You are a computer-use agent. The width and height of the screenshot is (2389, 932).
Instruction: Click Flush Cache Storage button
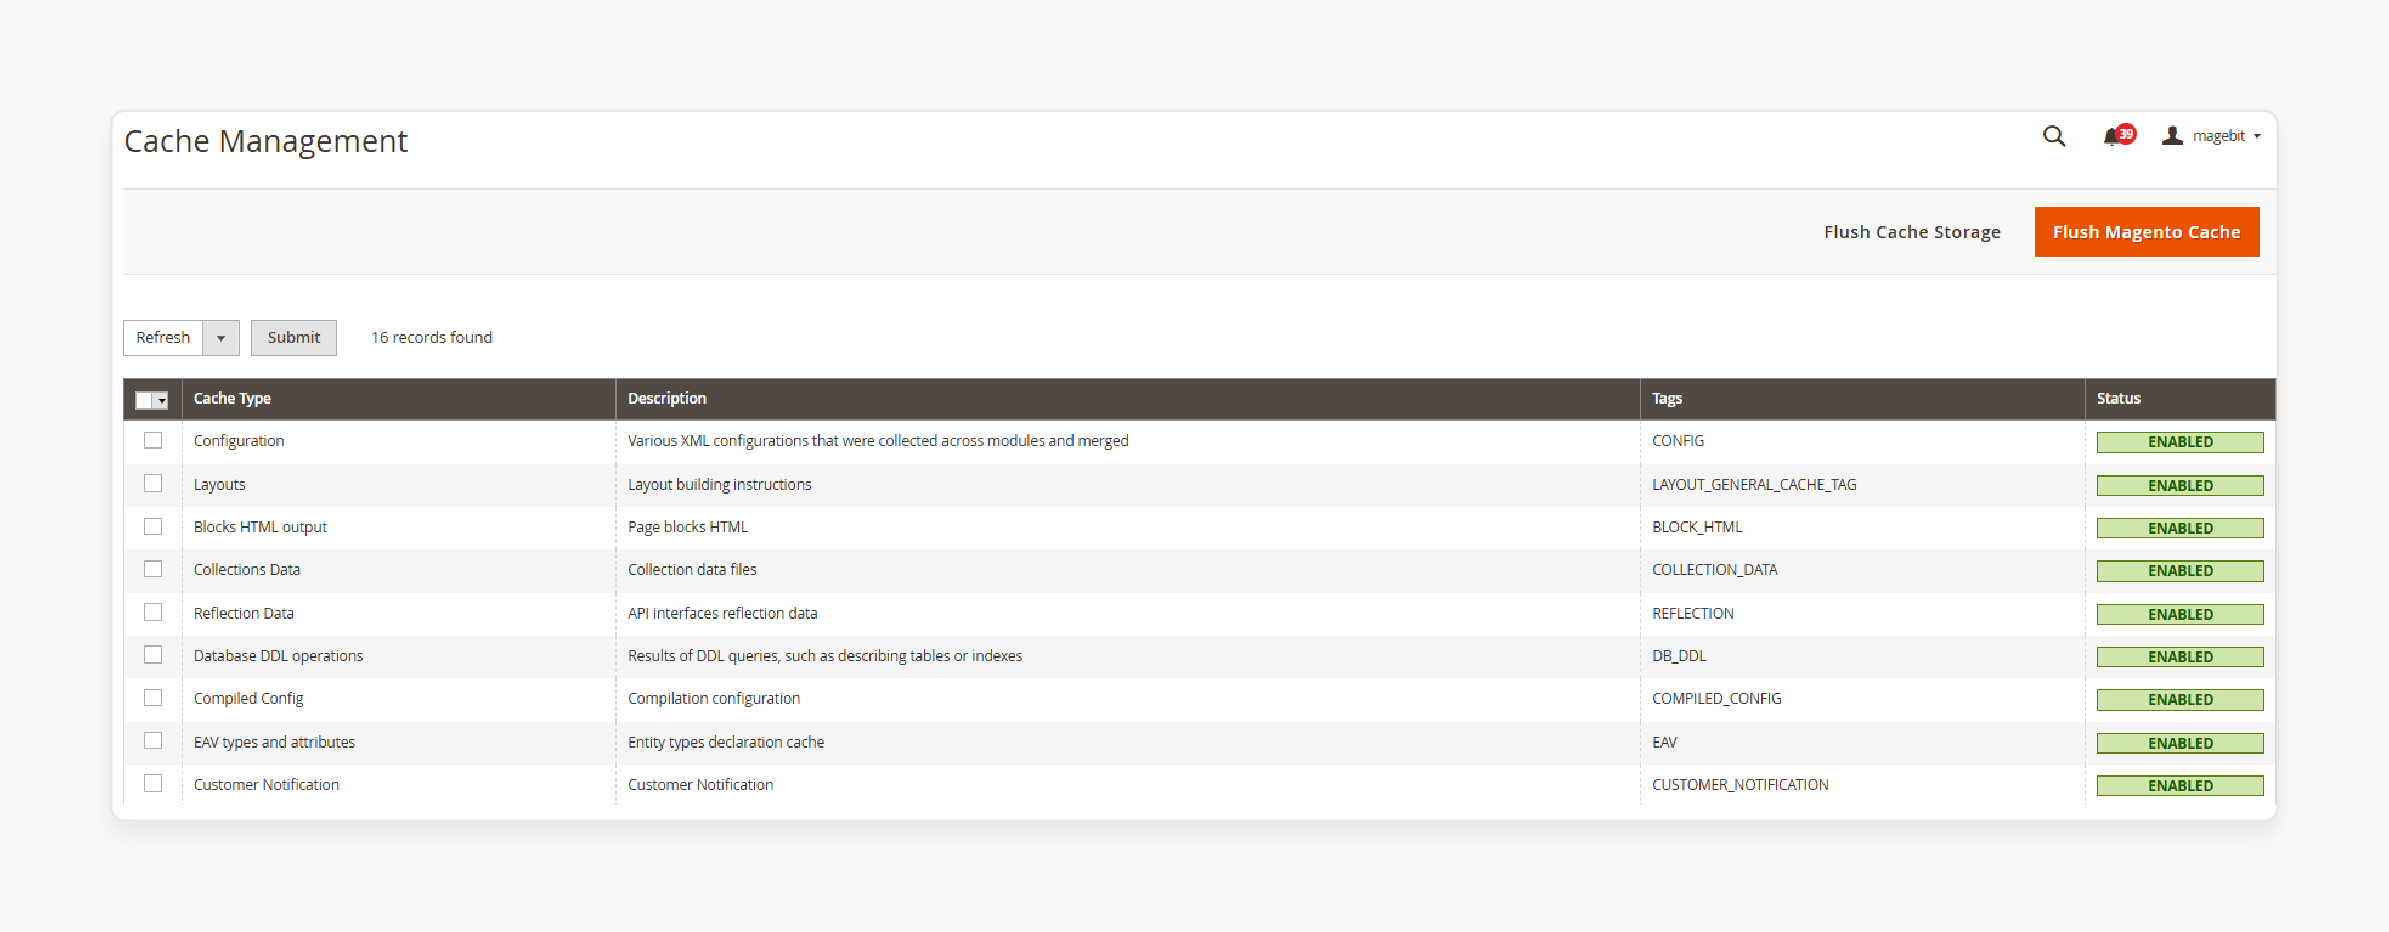point(1912,232)
